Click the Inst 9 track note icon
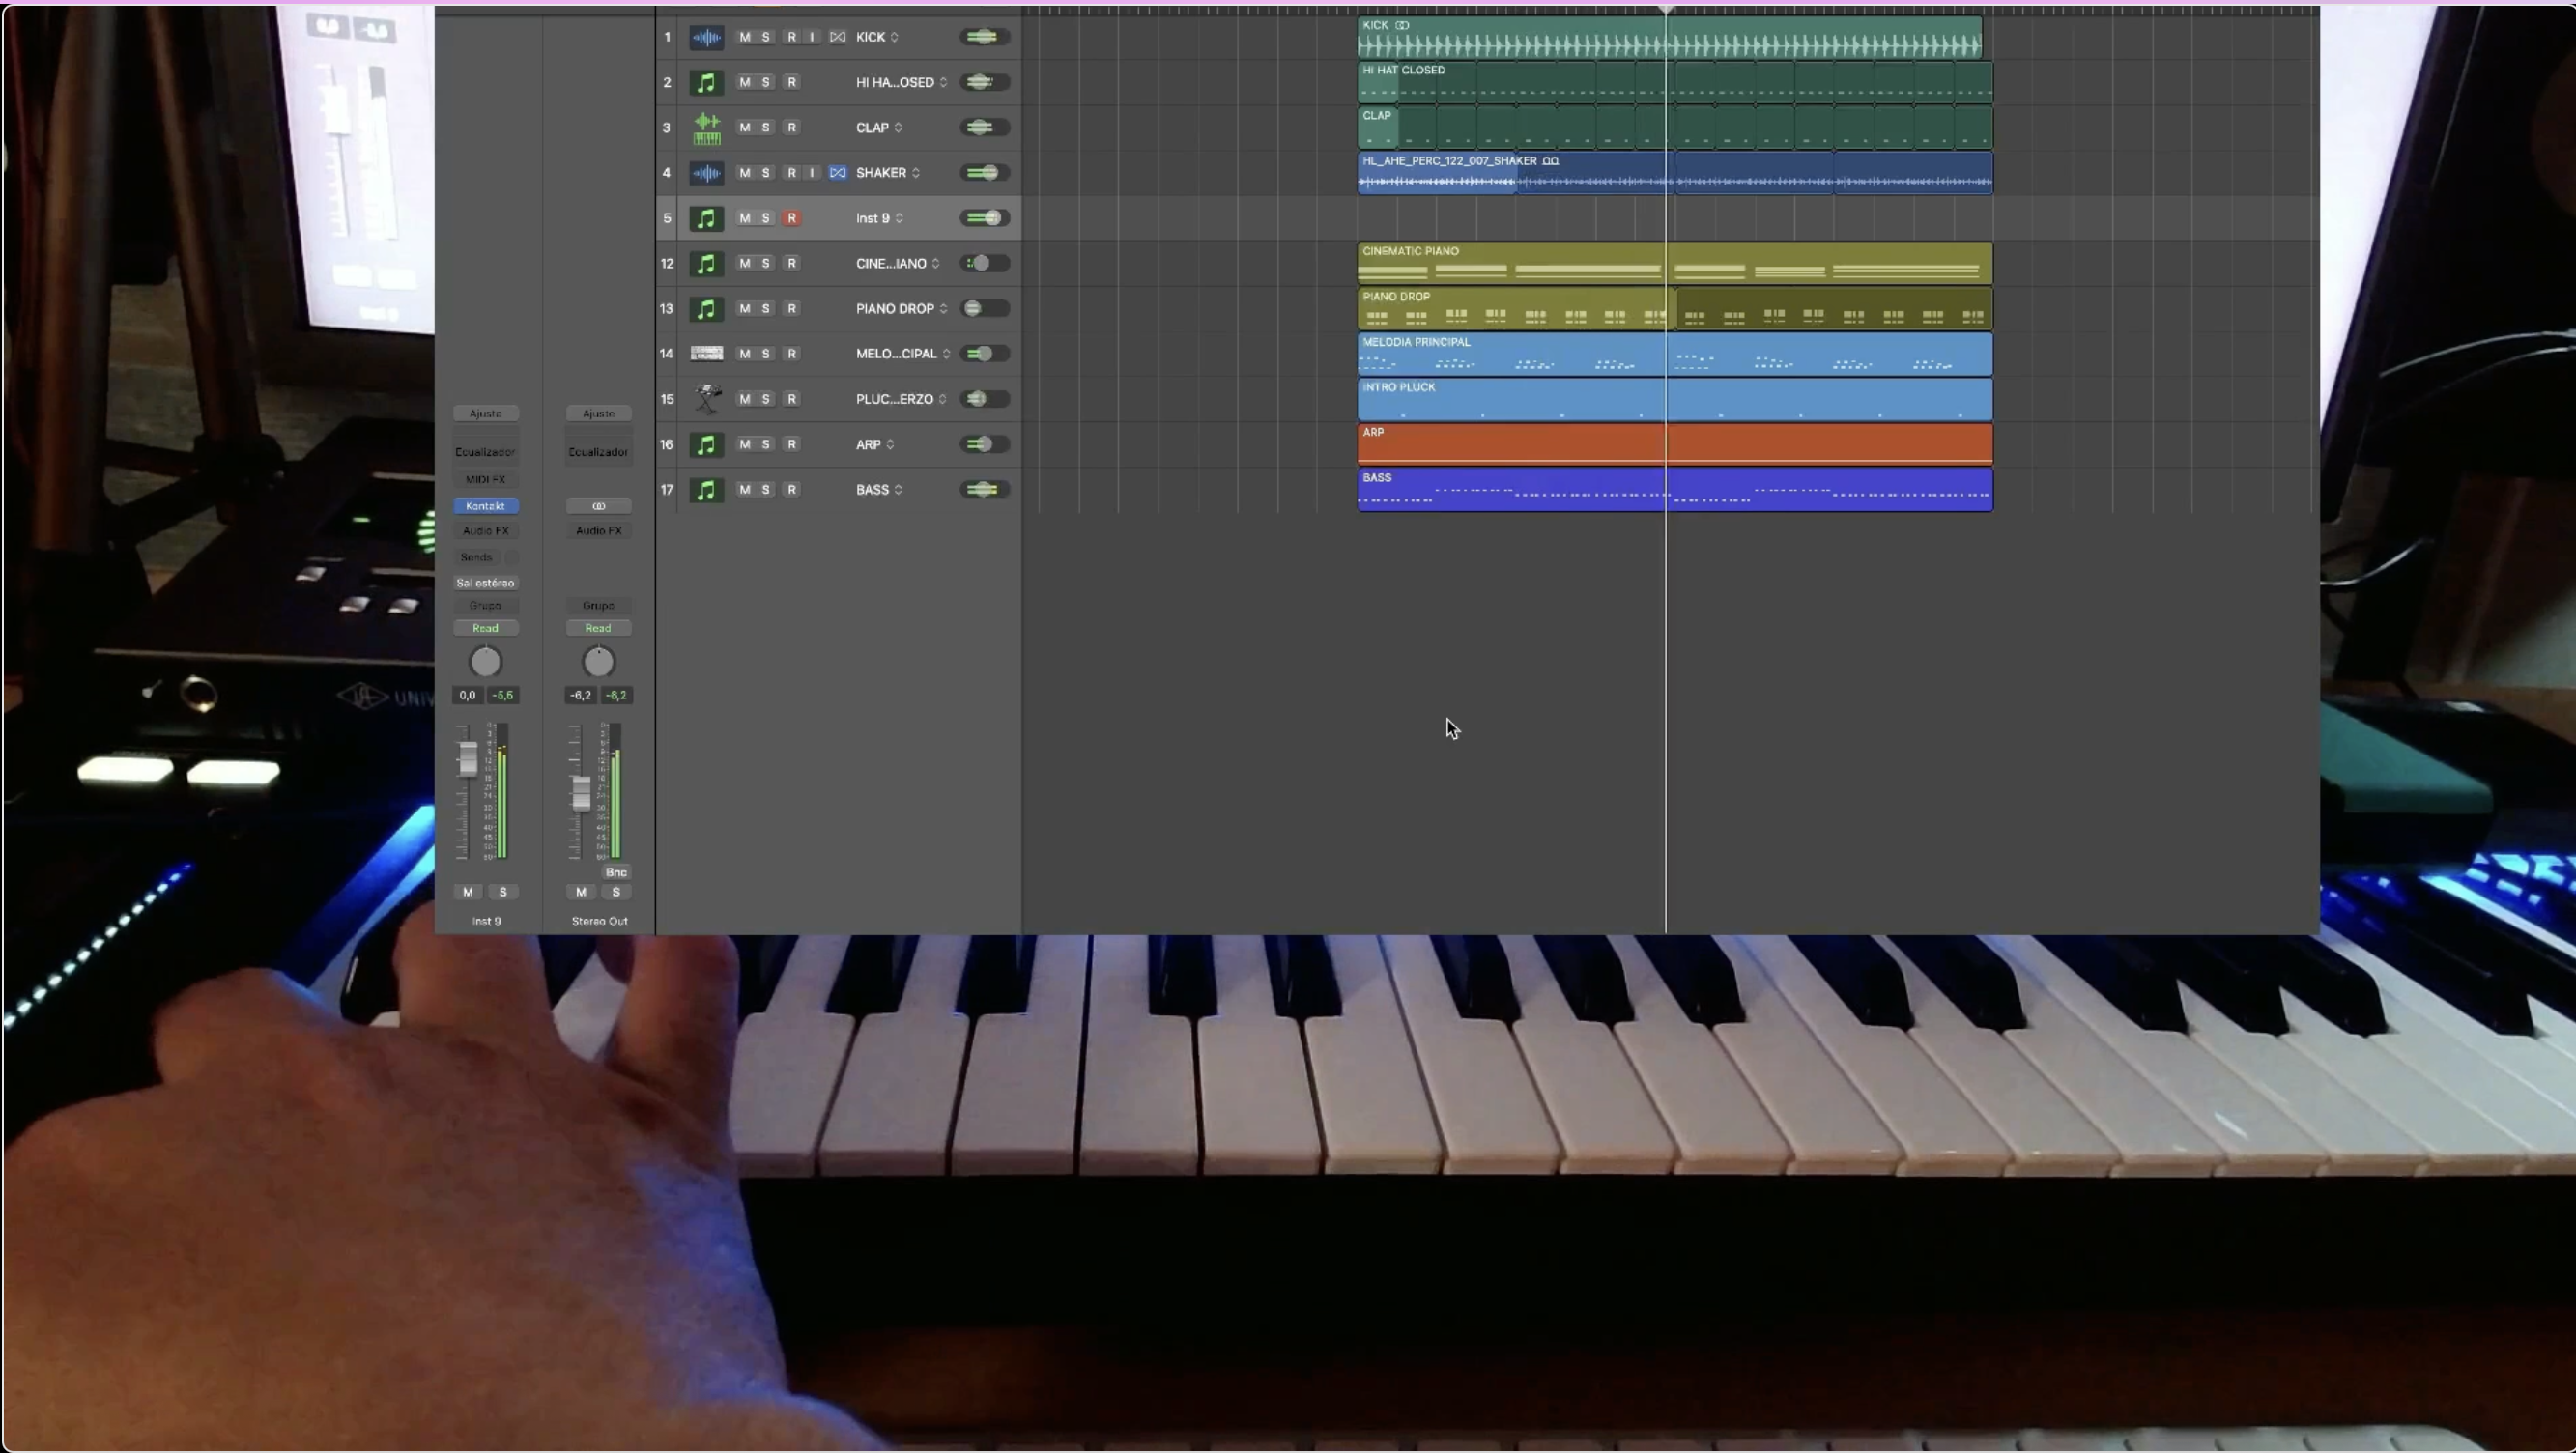 pyautogui.click(x=706, y=218)
